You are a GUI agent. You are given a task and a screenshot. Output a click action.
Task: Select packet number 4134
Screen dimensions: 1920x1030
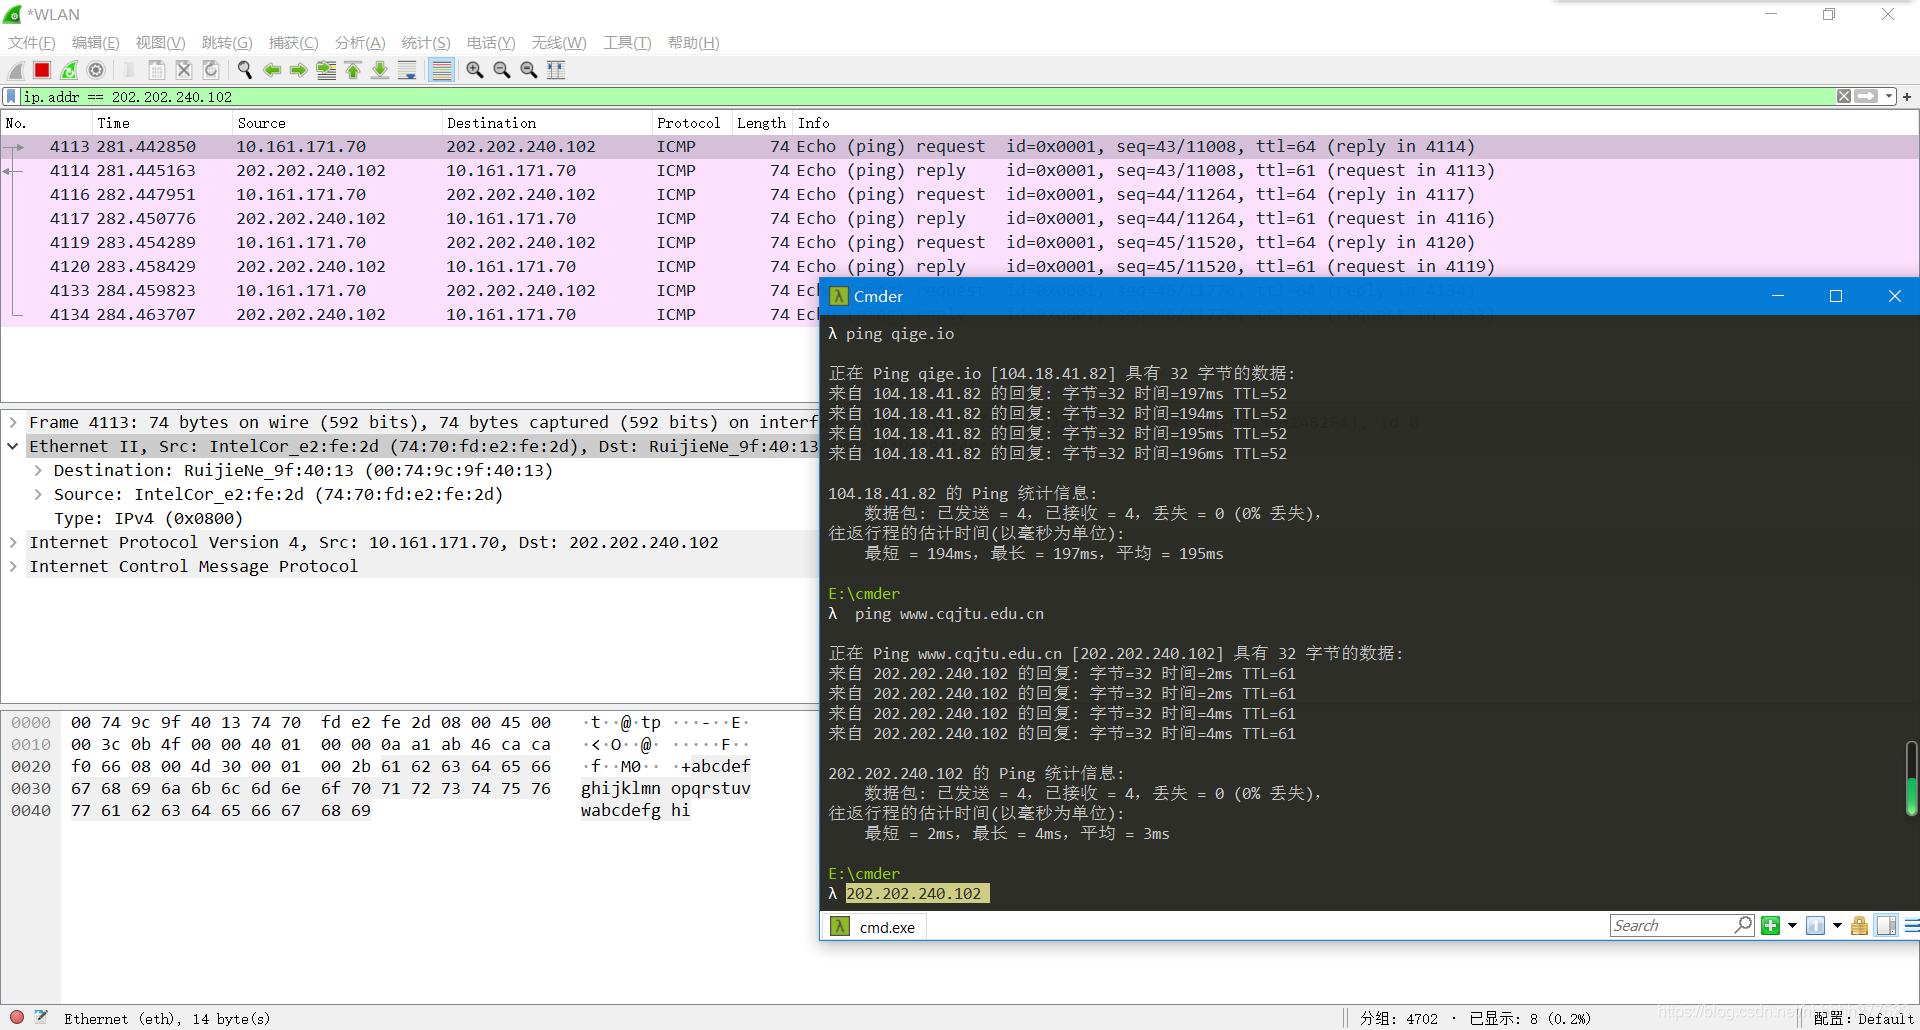tap(410, 315)
